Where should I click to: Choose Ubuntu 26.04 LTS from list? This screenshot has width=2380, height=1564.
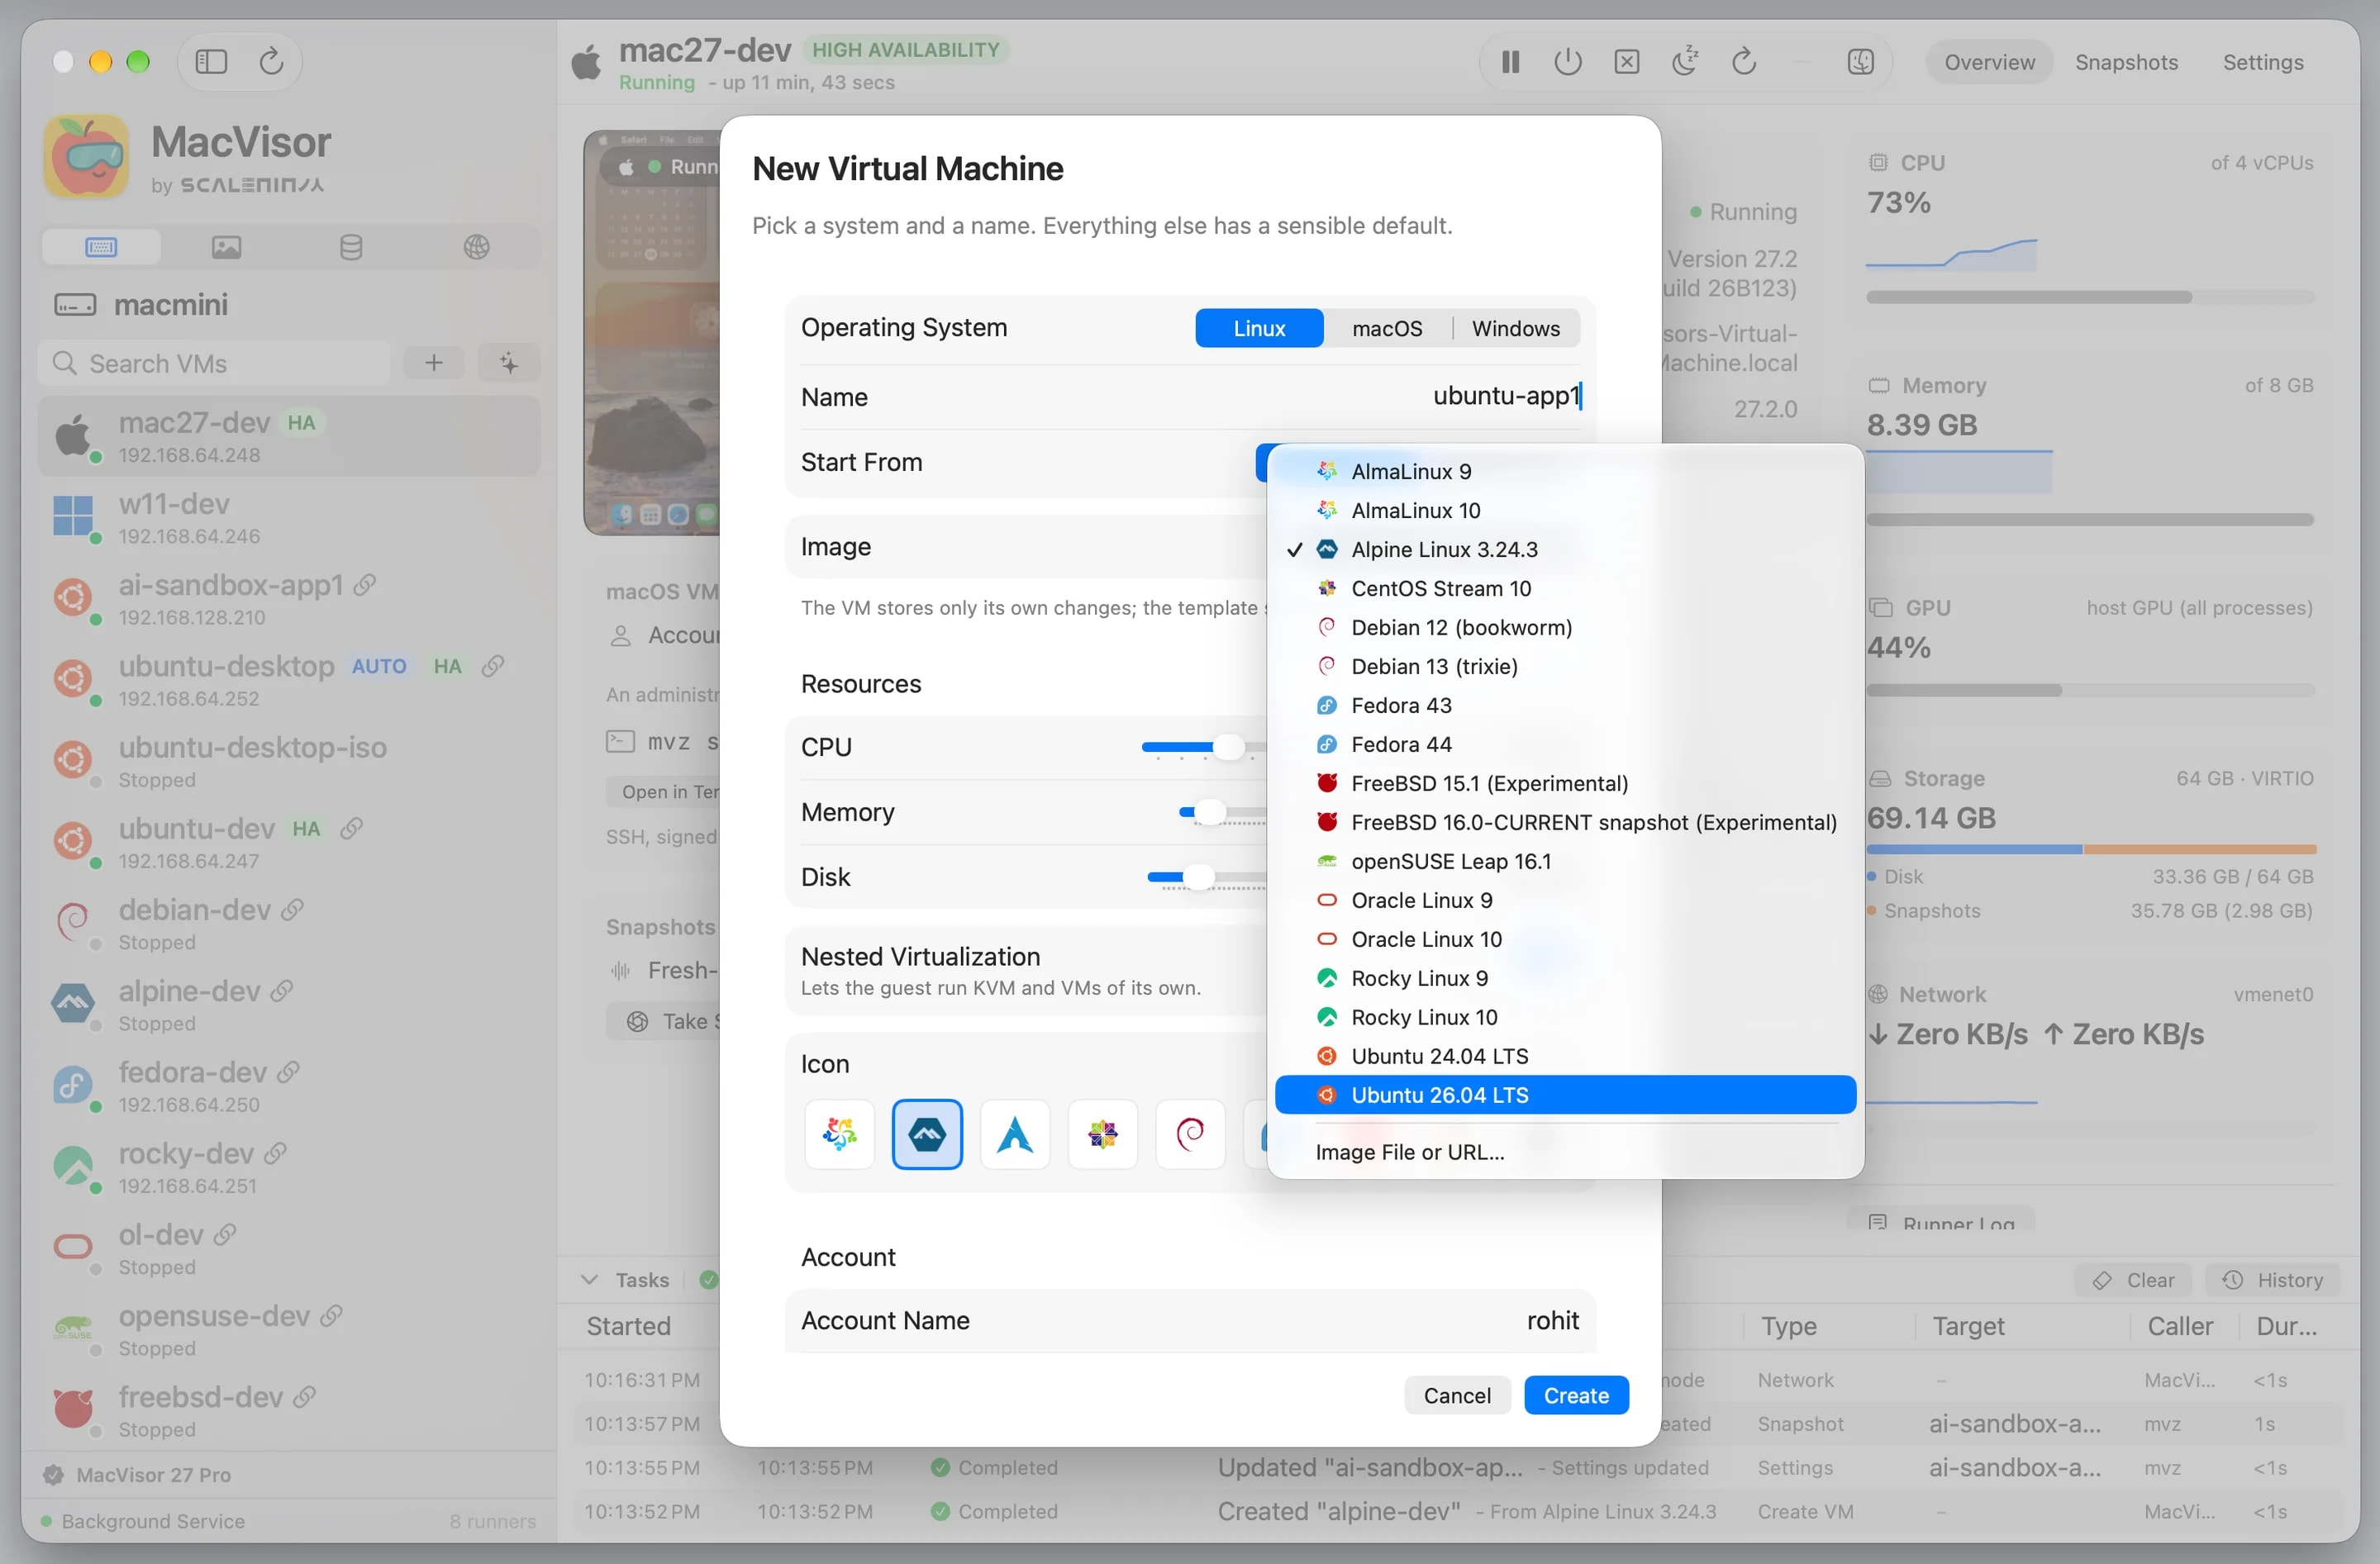[x=1565, y=1095]
